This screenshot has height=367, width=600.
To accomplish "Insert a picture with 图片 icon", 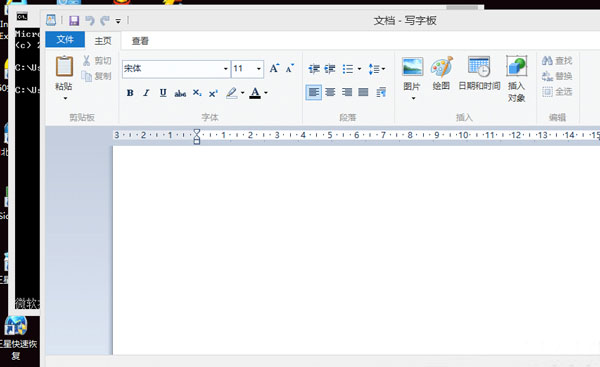I will 412,67.
